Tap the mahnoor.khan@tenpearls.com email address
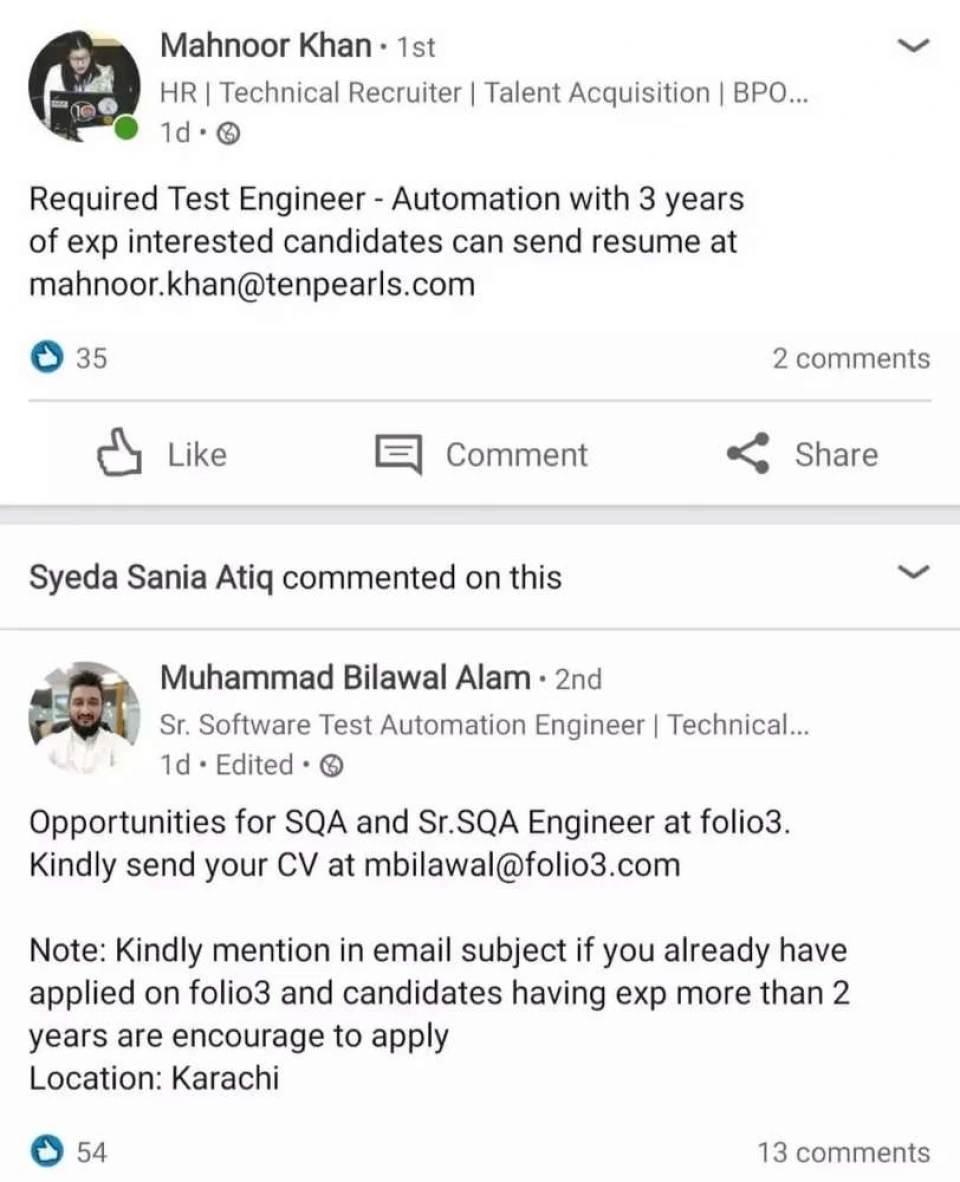Screen dimensions: 960x1182 [252, 285]
